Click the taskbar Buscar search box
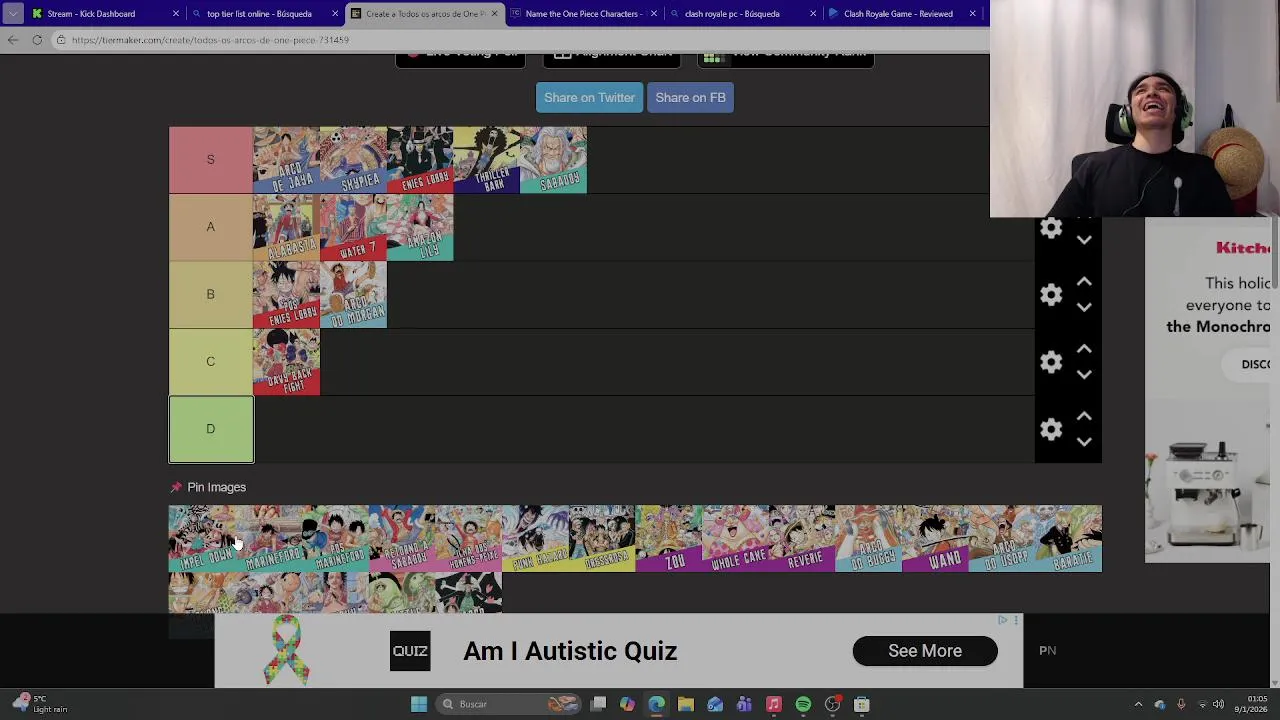Viewport: 1280px width, 720px height. [x=510, y=704]
